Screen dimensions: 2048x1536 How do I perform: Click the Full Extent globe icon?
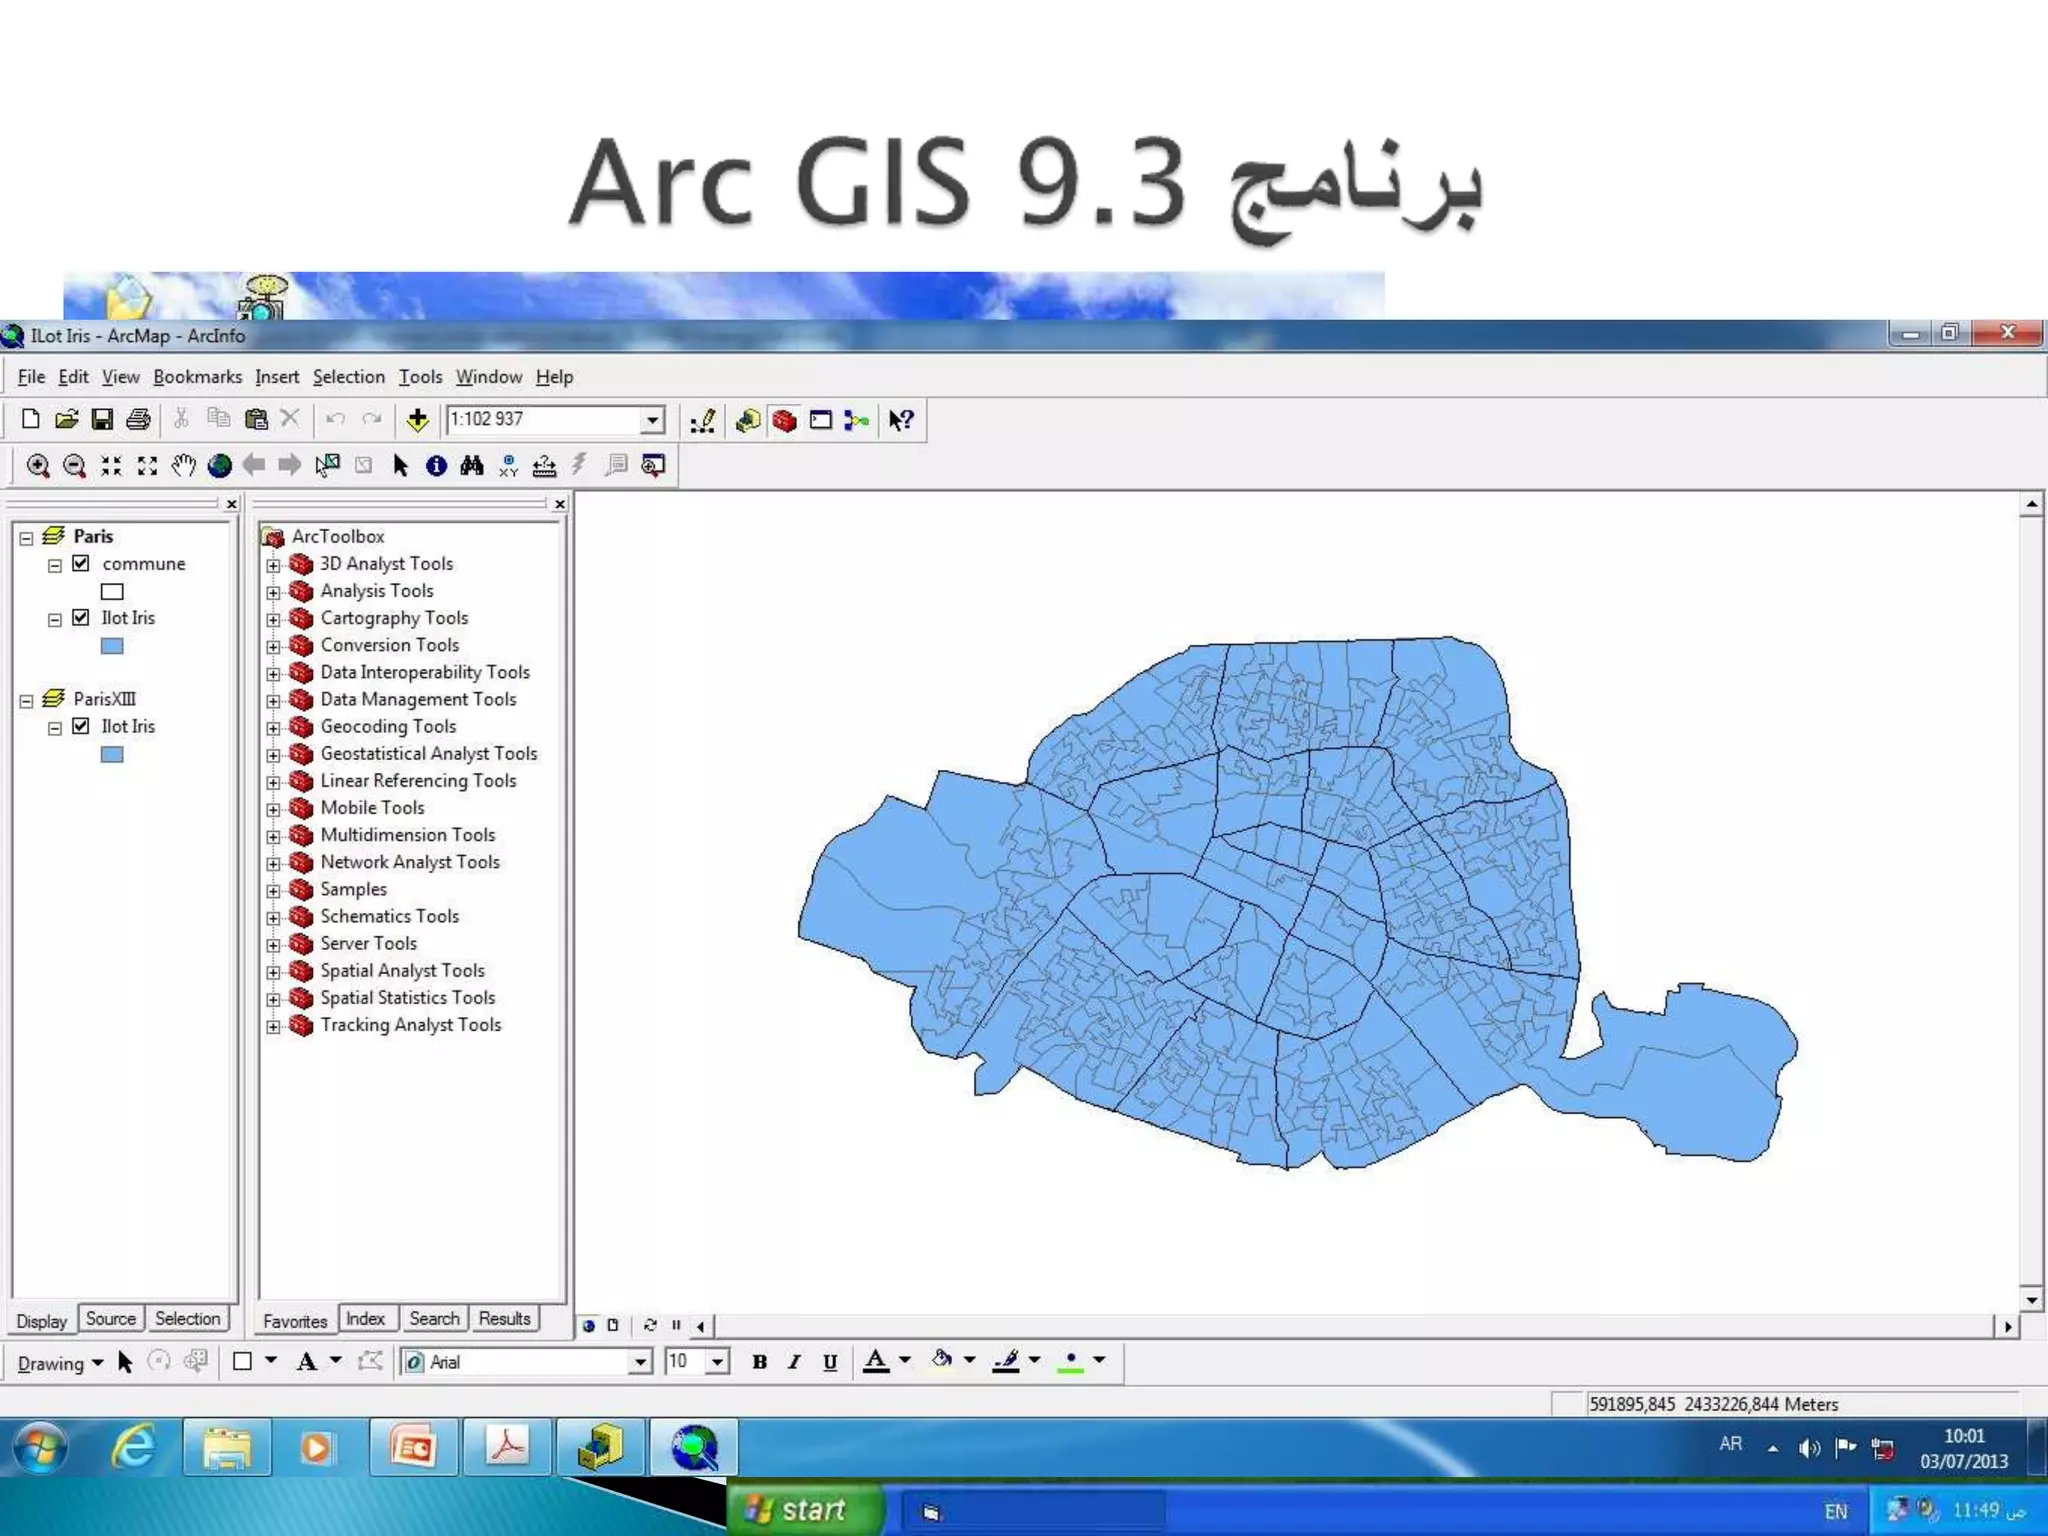tap(219, 466)
